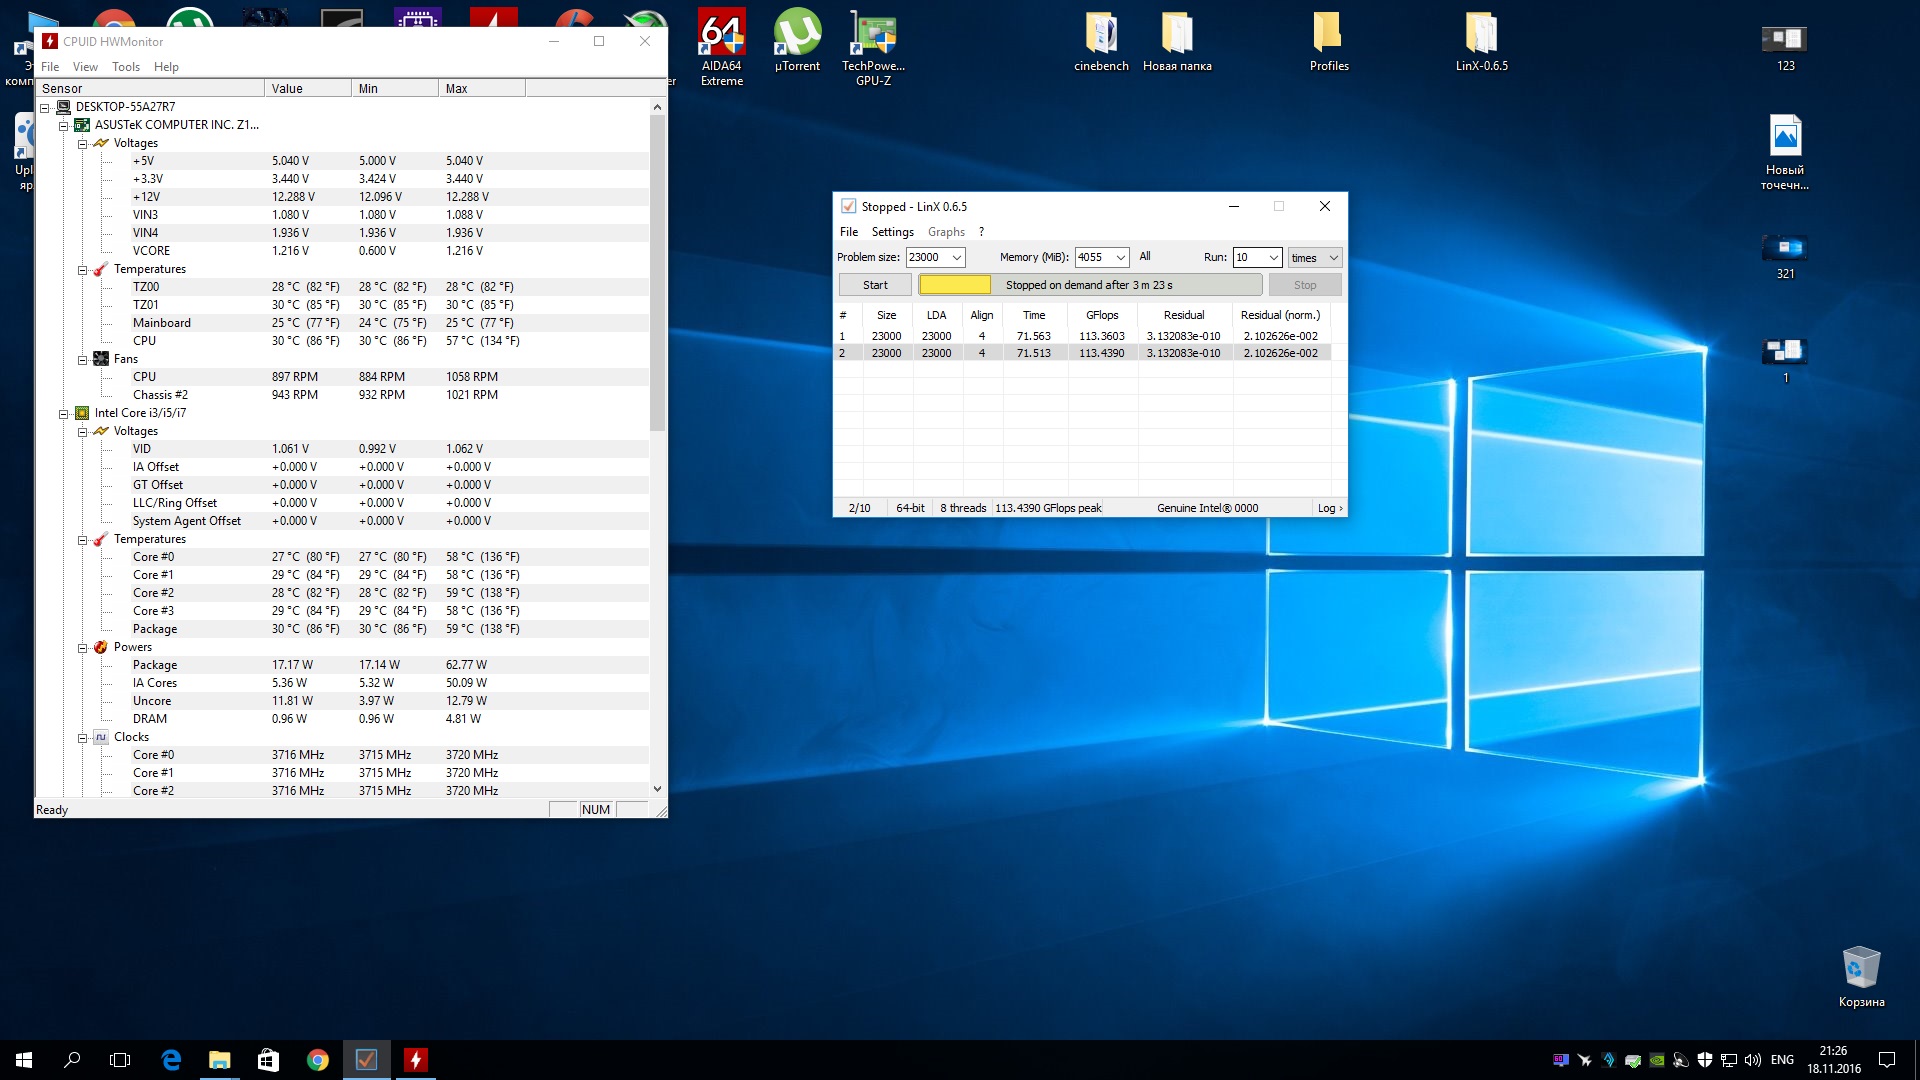The height and width of the screenshot is (1080, 1920).
Task: Click the HWMonitor taskbar icon
Action: click(x=416, y=1060)
